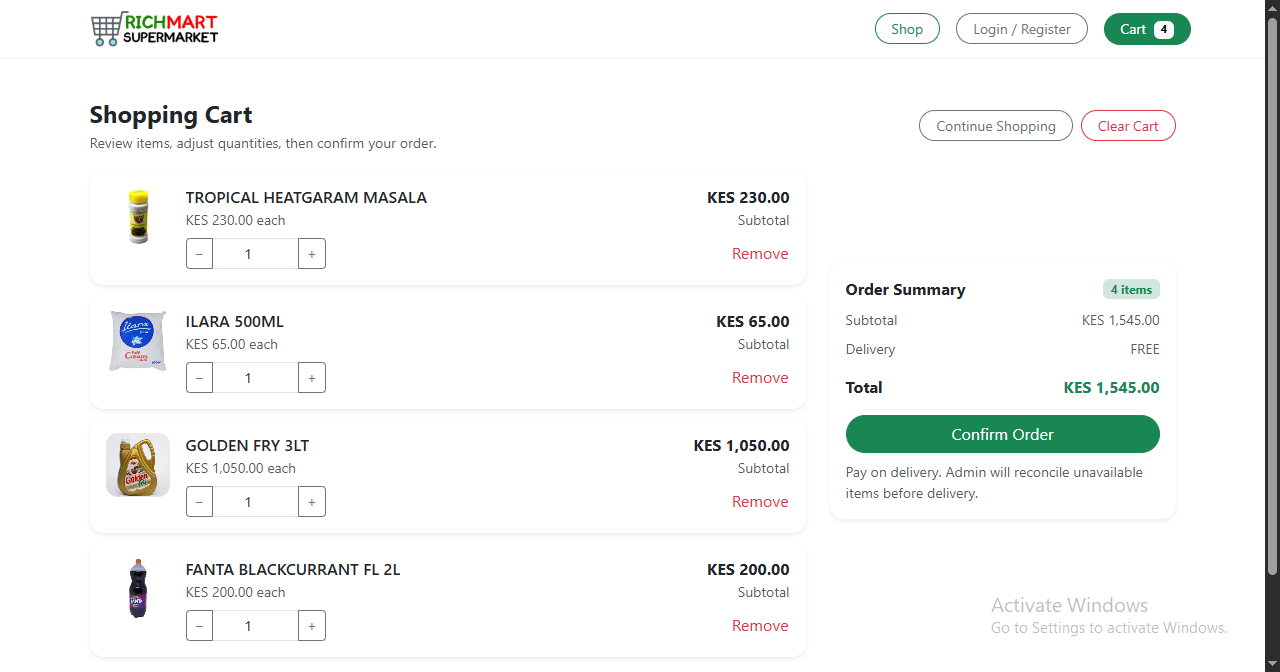
Task: Click the total 'KES 1,545.00' in green
Action: [x=1111, y=388]
